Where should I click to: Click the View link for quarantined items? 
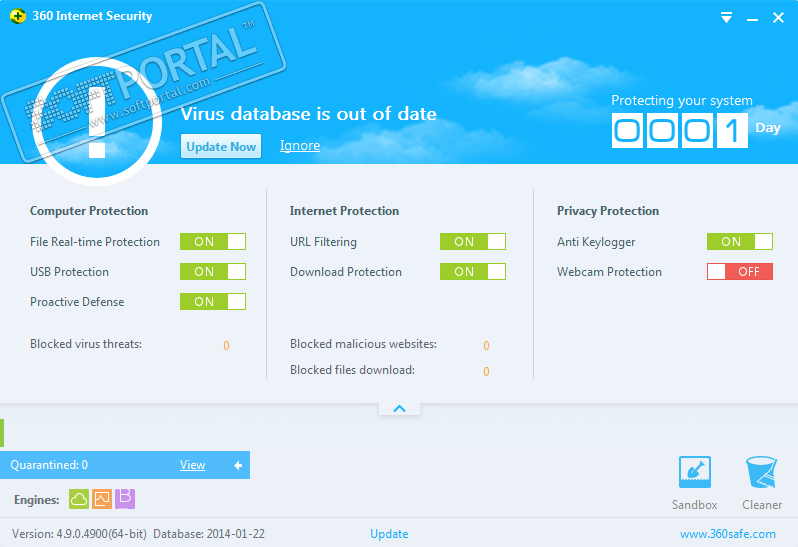[192, 465]
